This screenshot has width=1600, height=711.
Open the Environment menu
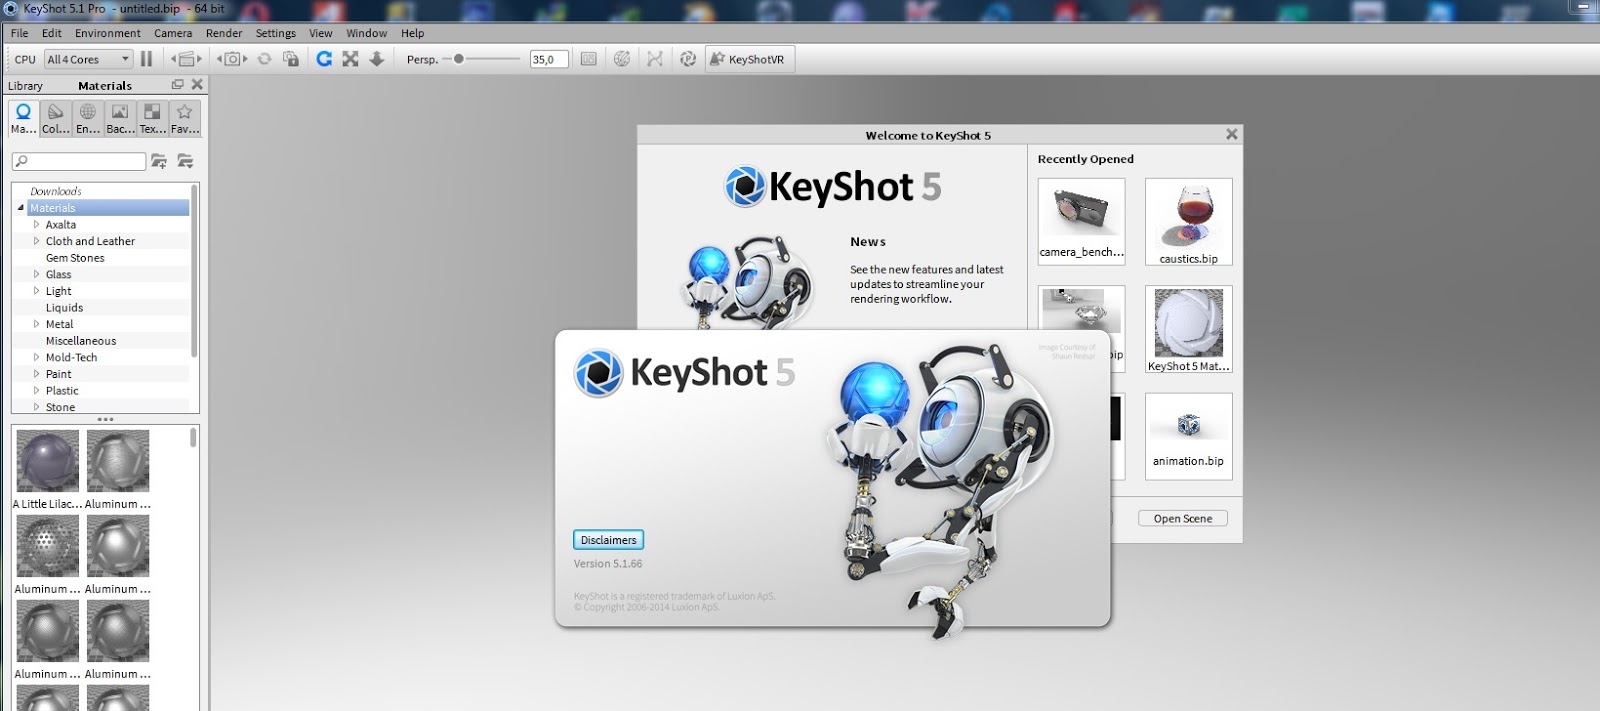(x=108, y=33)
